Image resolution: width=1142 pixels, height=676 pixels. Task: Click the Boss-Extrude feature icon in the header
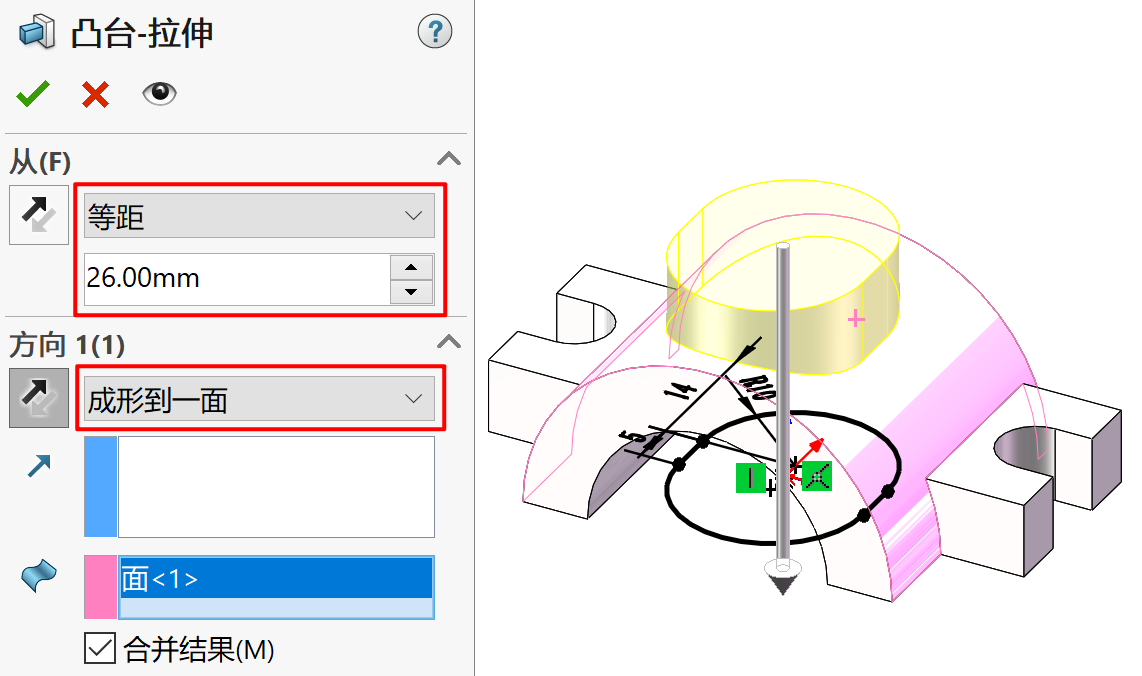[x=36, y=32]
